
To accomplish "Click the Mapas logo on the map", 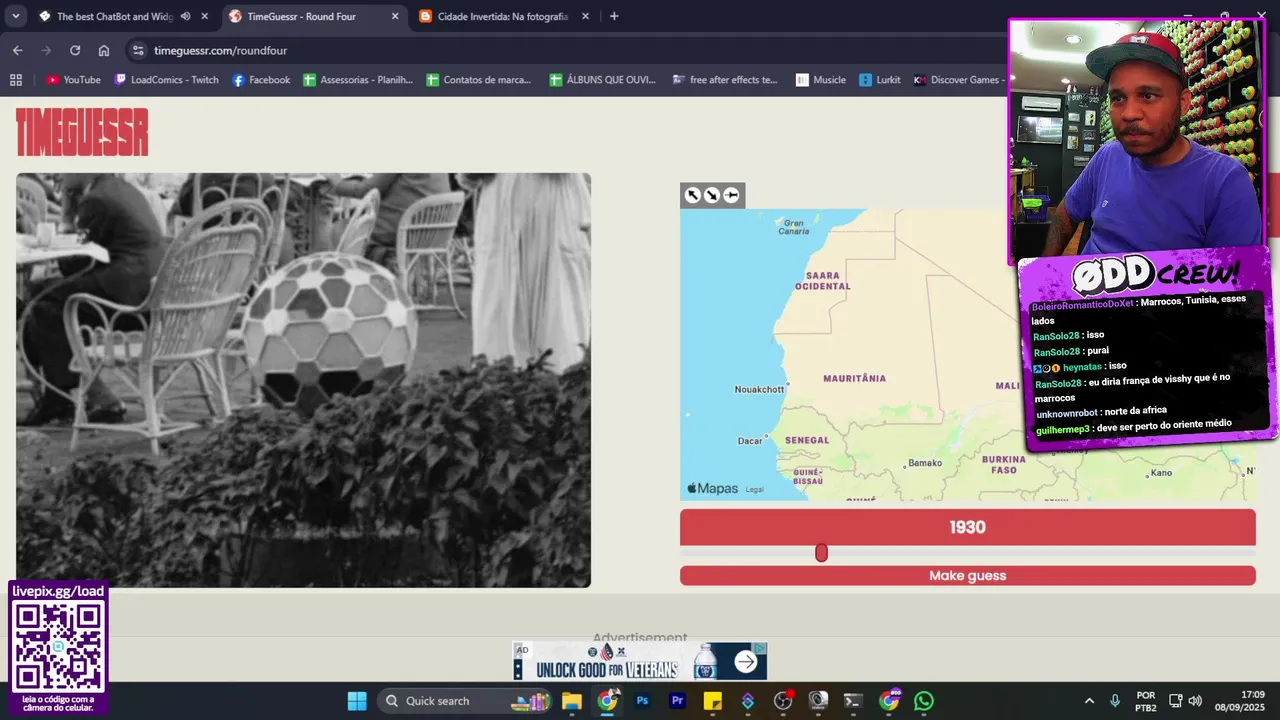I will point(712,489).
